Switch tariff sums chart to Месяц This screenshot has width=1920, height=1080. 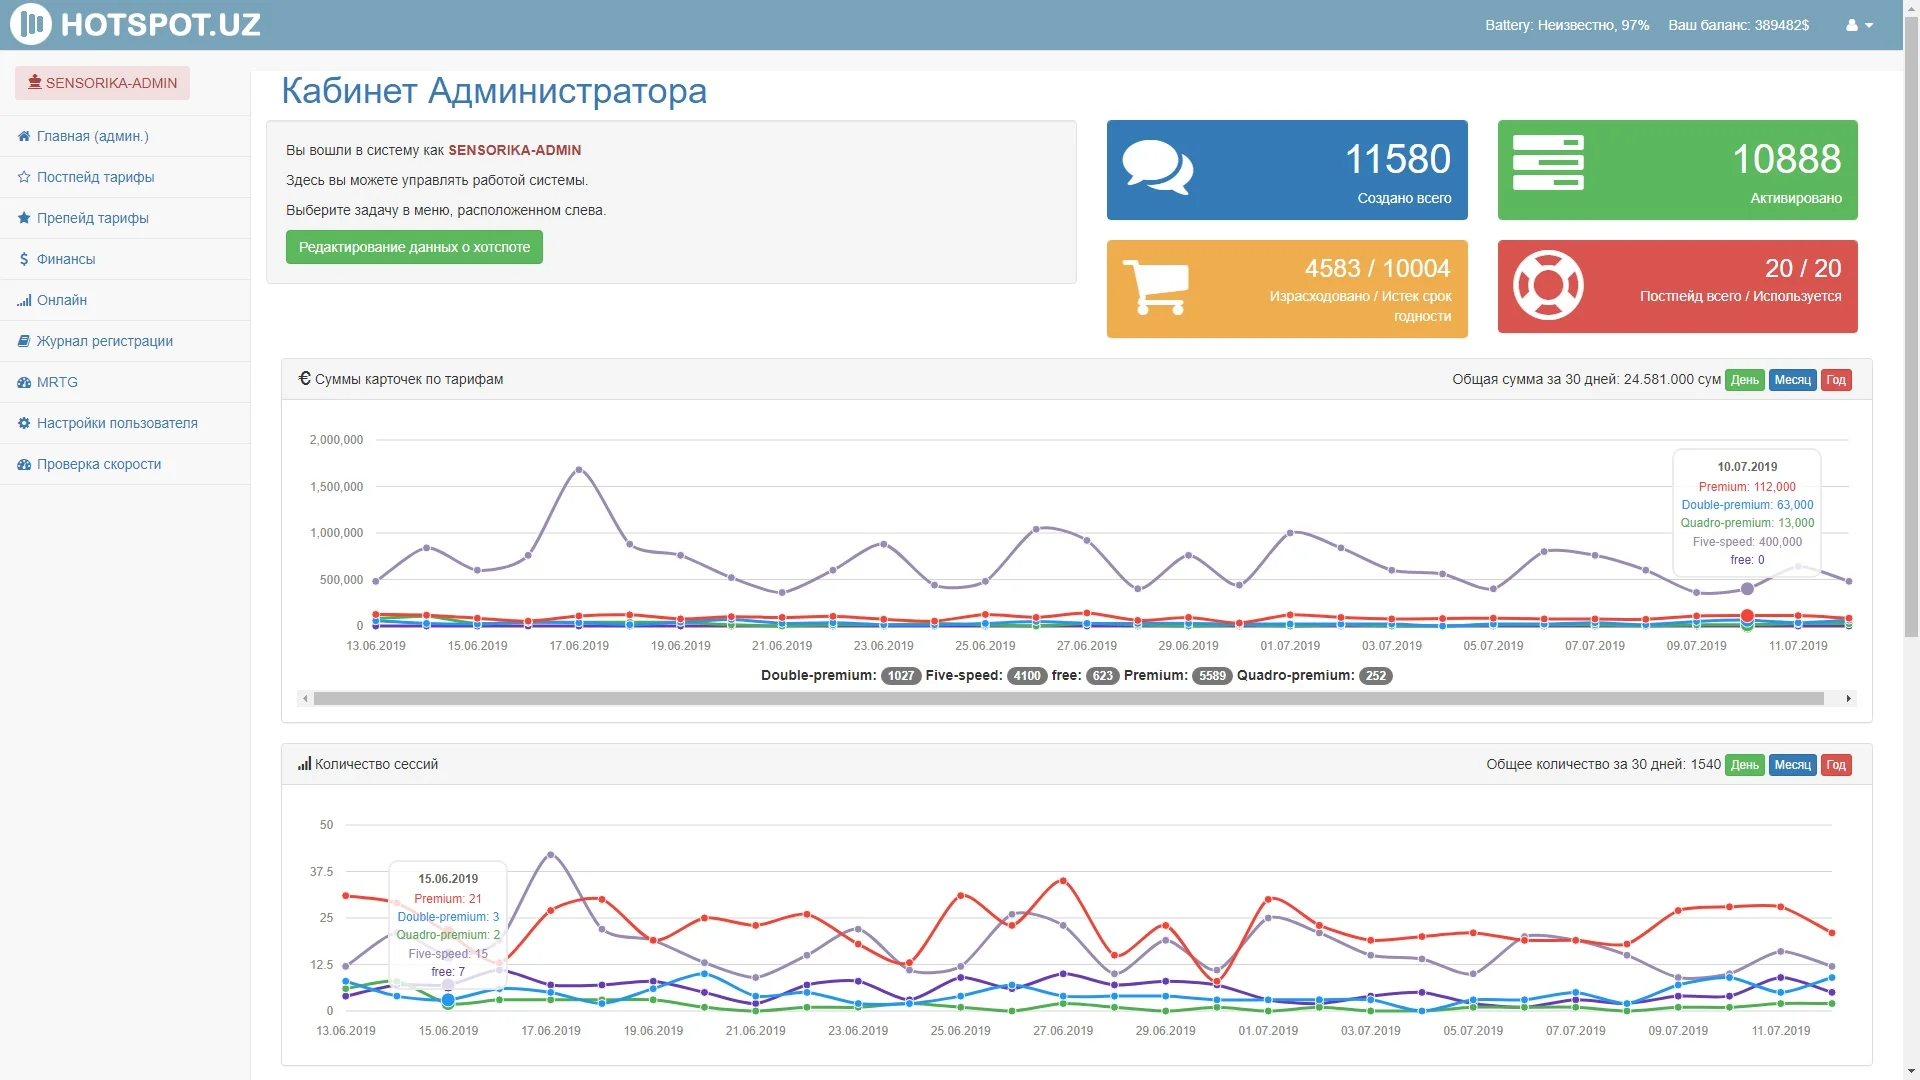pos(1792,380)
